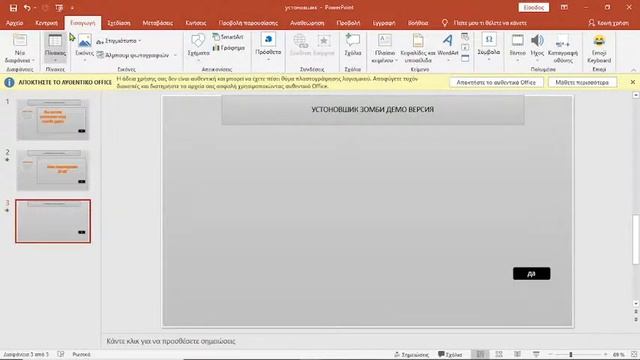Expand the Shapes dropdown arrow

198,60
